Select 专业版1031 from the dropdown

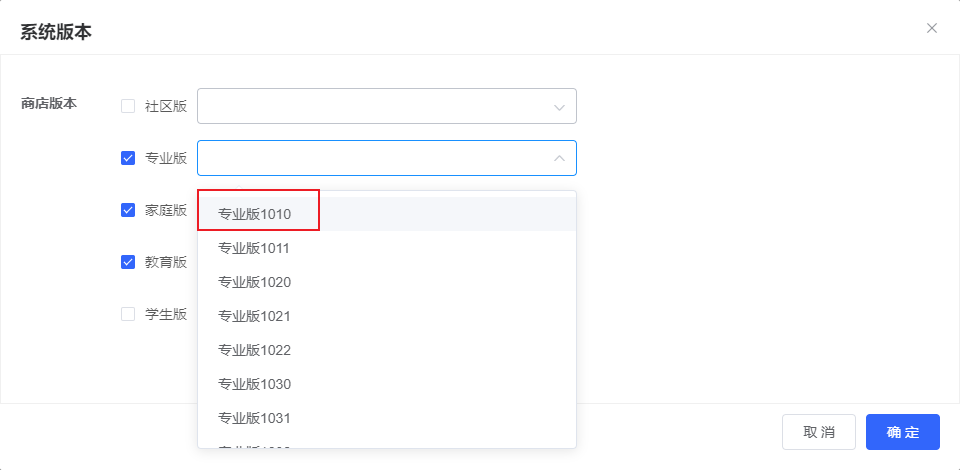[x=255, y=418]
